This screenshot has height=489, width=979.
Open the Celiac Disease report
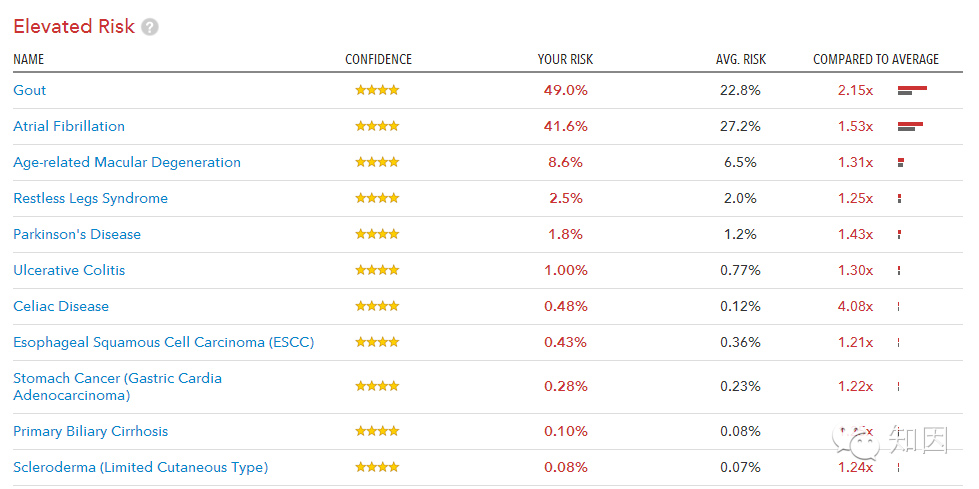(61, 306)
